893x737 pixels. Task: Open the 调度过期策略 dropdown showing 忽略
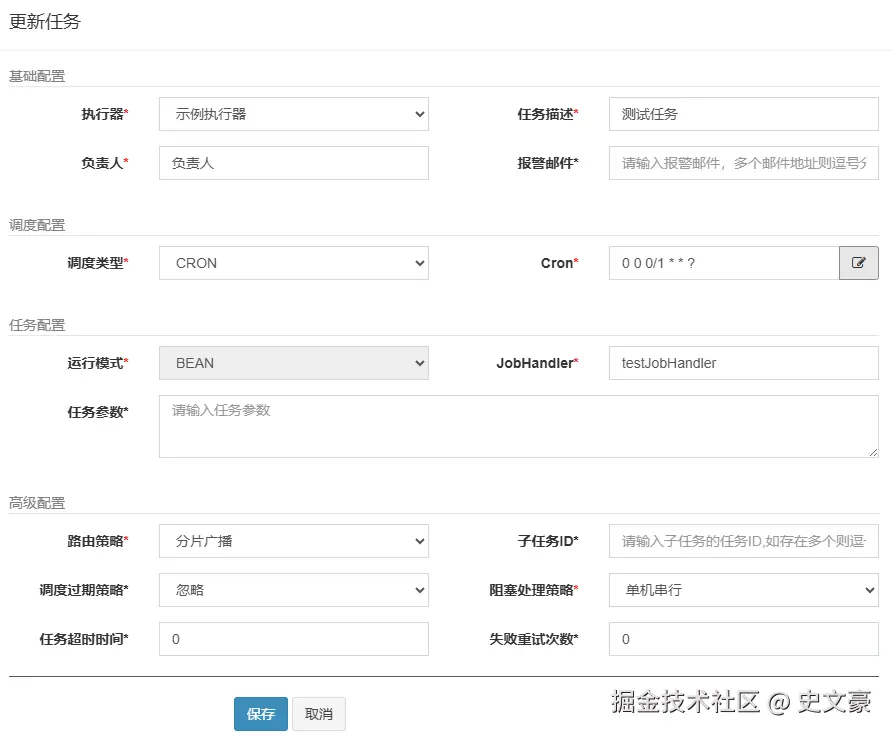(294, 589)
